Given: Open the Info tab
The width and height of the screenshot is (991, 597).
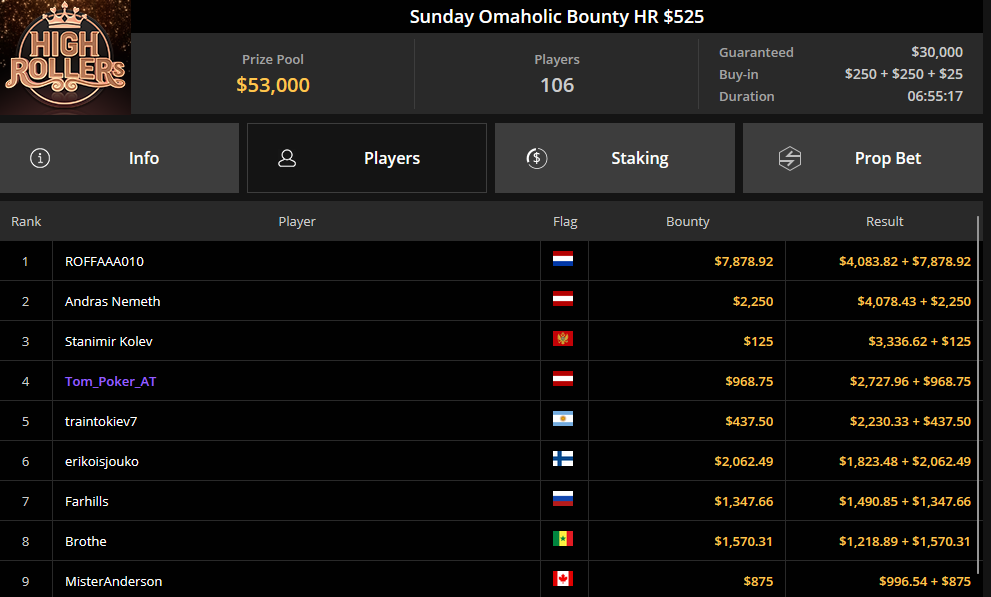Looking at the screenshot, I should (119, 158).
